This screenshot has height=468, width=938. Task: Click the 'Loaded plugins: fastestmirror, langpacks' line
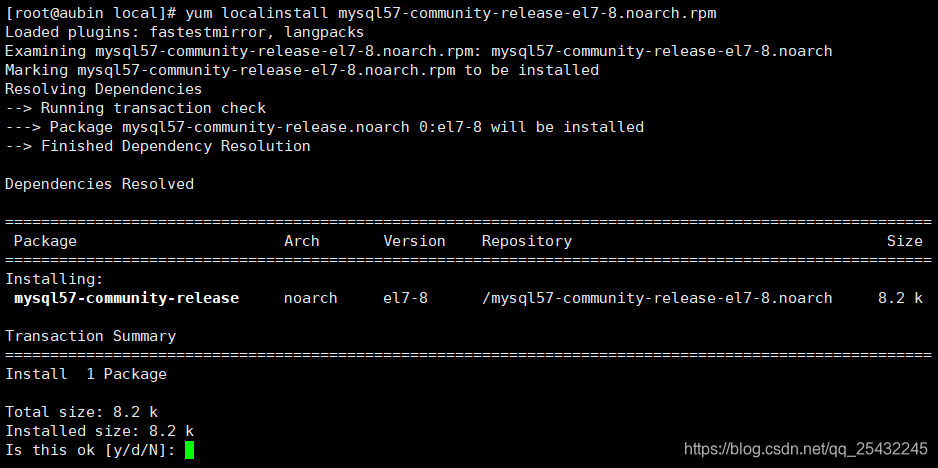(x=185, y=32)
